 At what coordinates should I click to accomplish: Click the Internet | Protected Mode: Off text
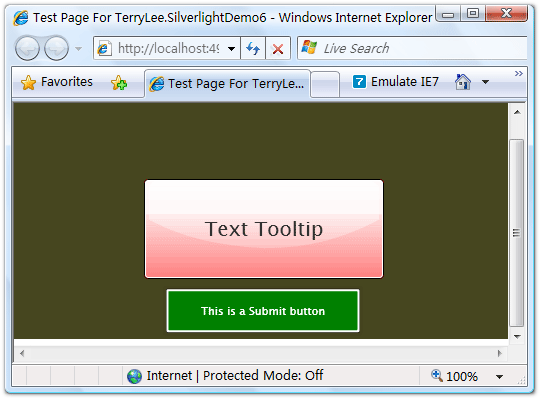[x=235, y=375]
